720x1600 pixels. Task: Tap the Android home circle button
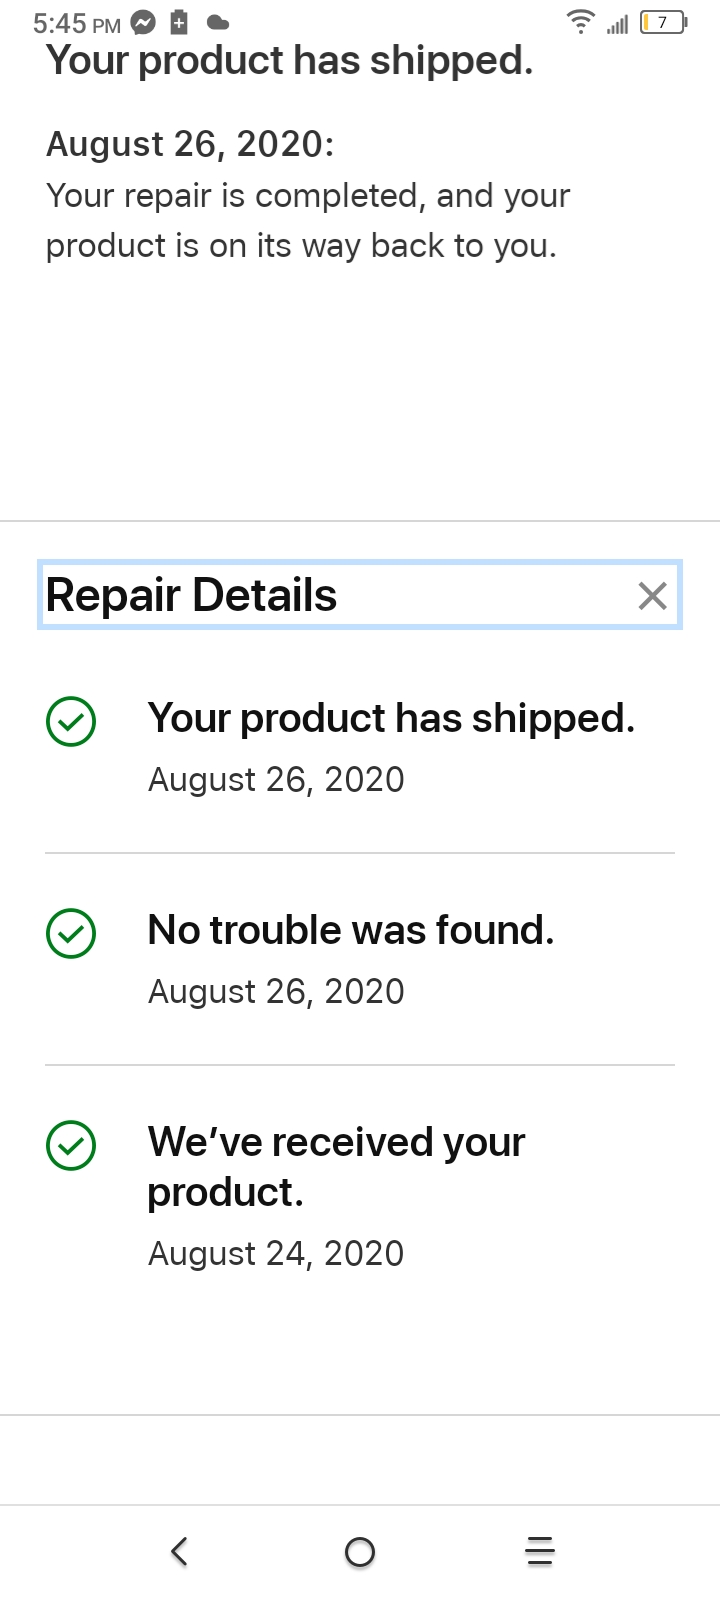(x=360, y=1552)
